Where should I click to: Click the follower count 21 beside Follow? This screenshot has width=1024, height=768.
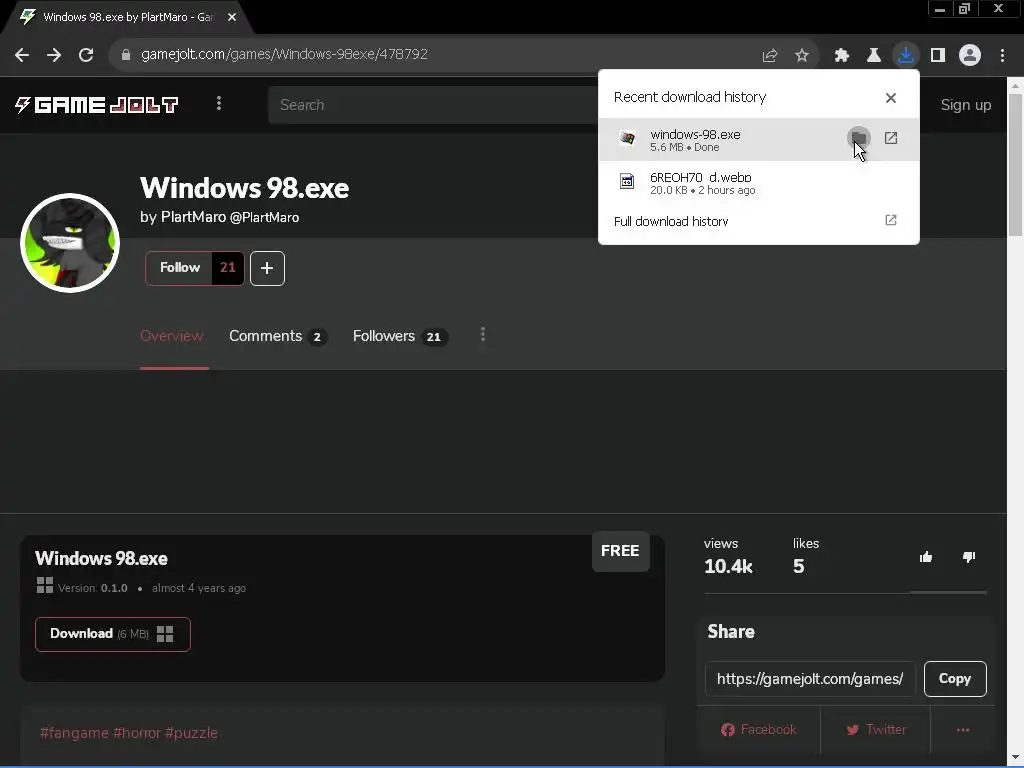tap(227, 268)
